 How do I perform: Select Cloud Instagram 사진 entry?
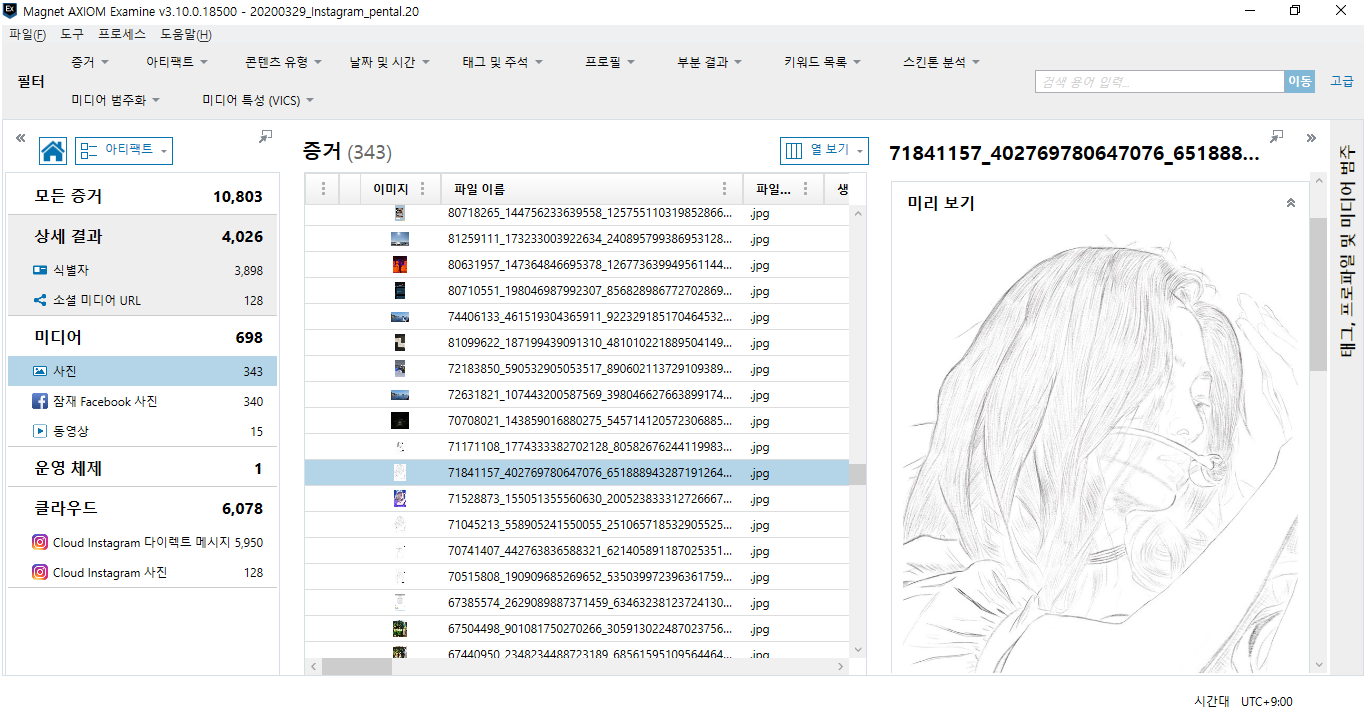pyautogui.click(x=142, y=572)
